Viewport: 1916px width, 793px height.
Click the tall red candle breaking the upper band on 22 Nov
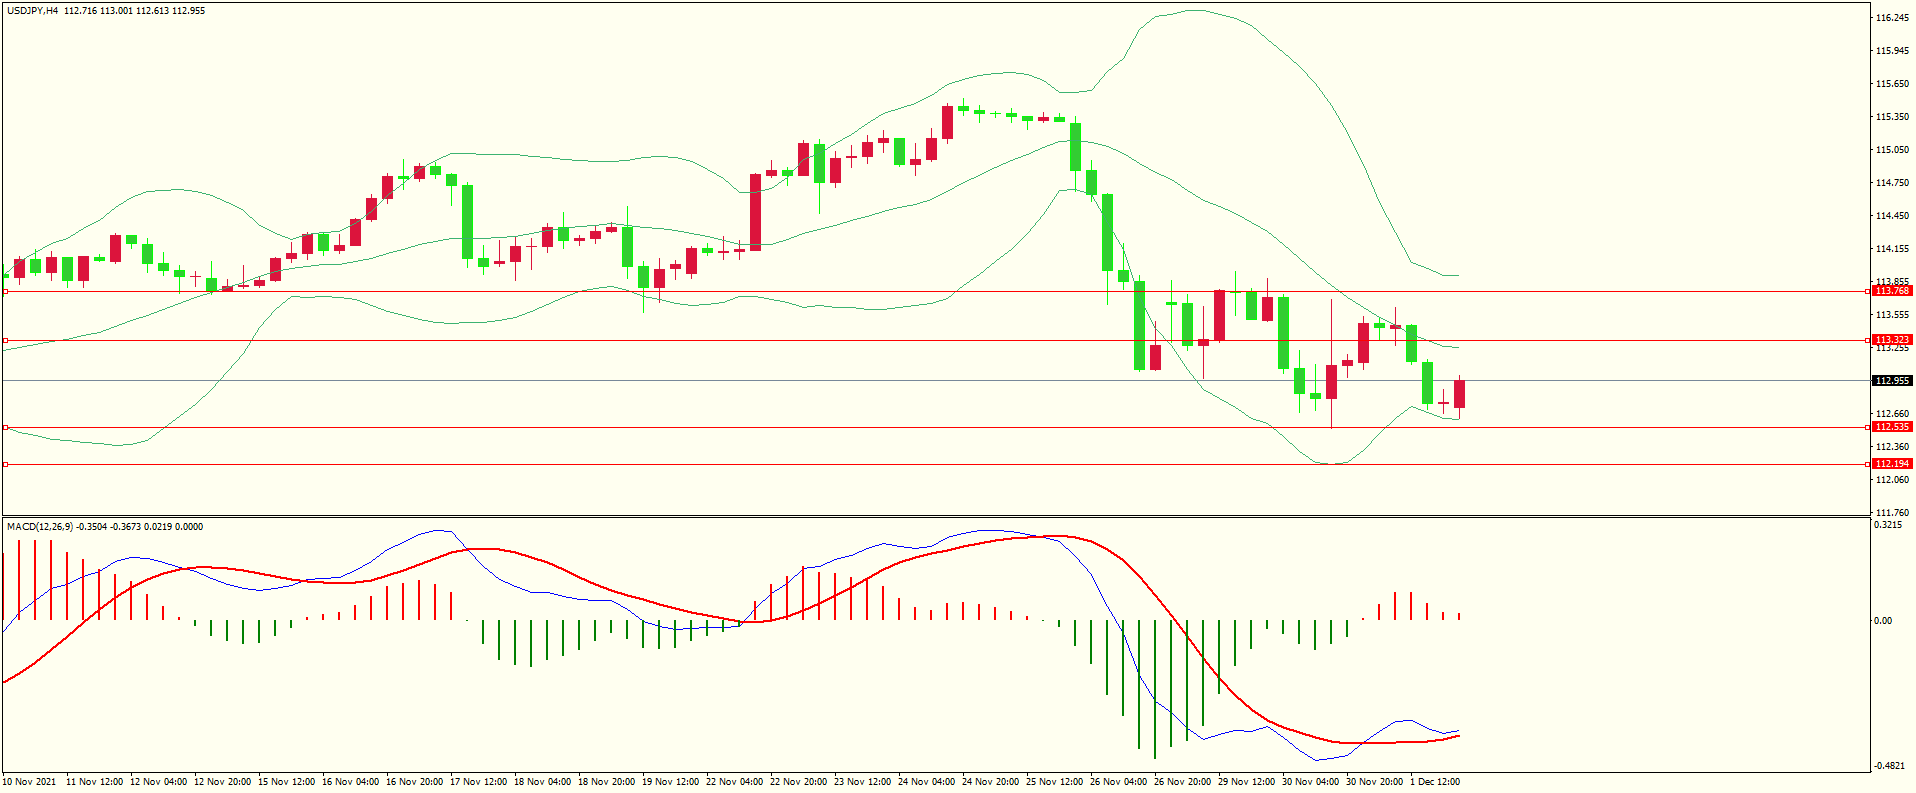(755, 212)
